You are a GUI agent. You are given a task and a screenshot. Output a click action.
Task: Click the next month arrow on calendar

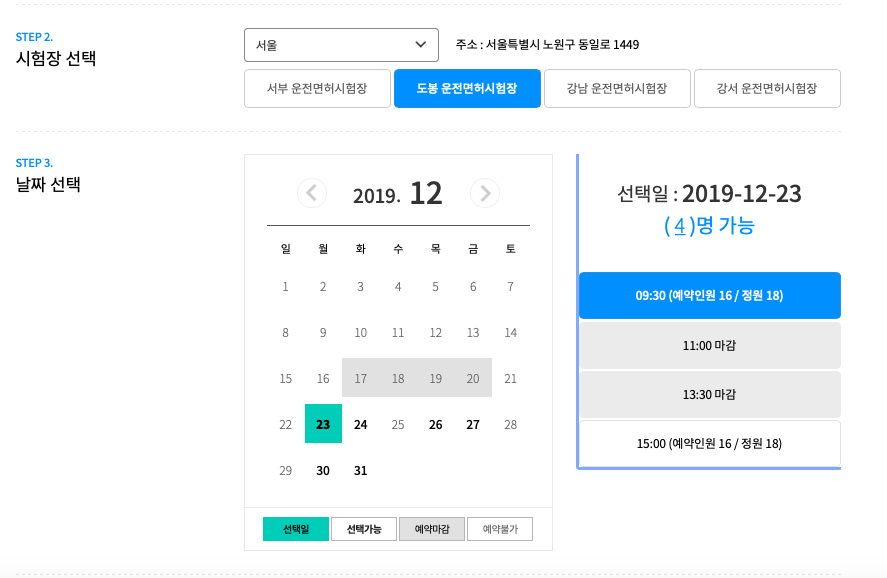[485, 193]
